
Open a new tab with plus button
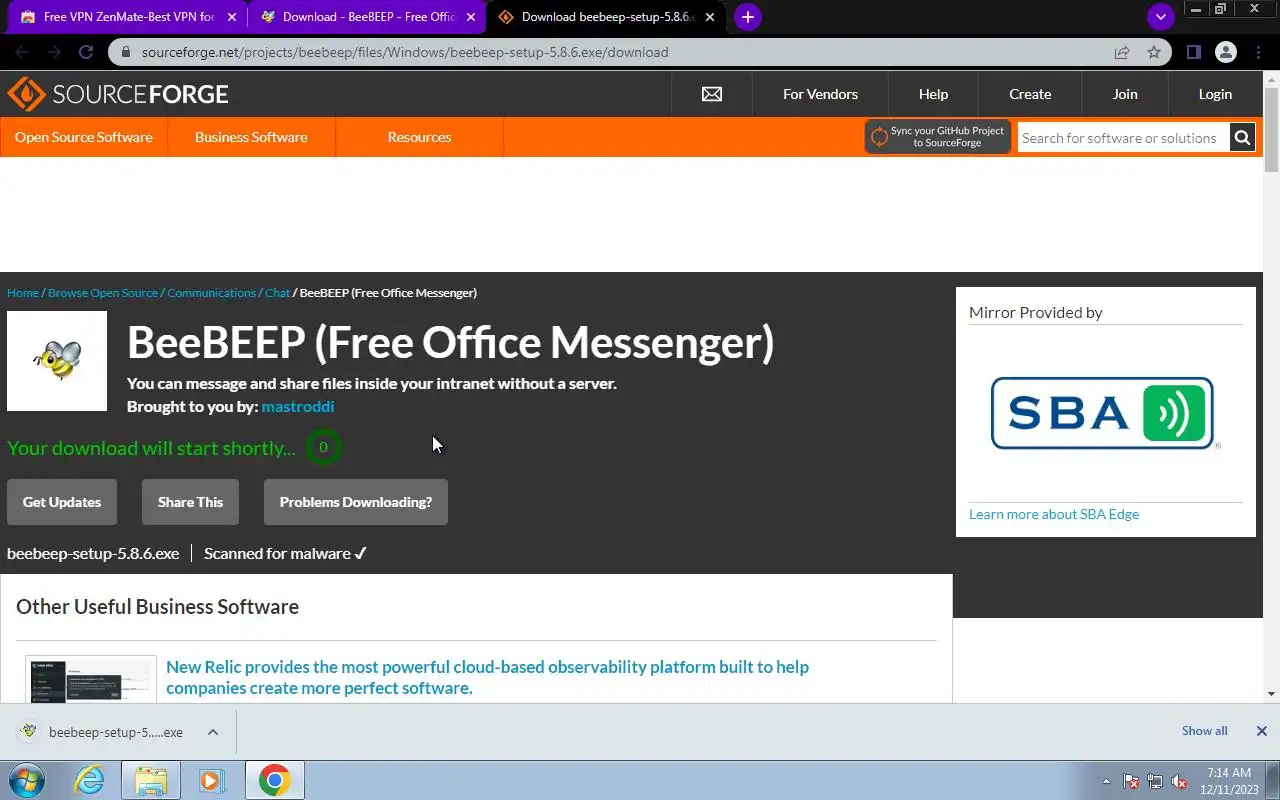[x=747, y=17]
